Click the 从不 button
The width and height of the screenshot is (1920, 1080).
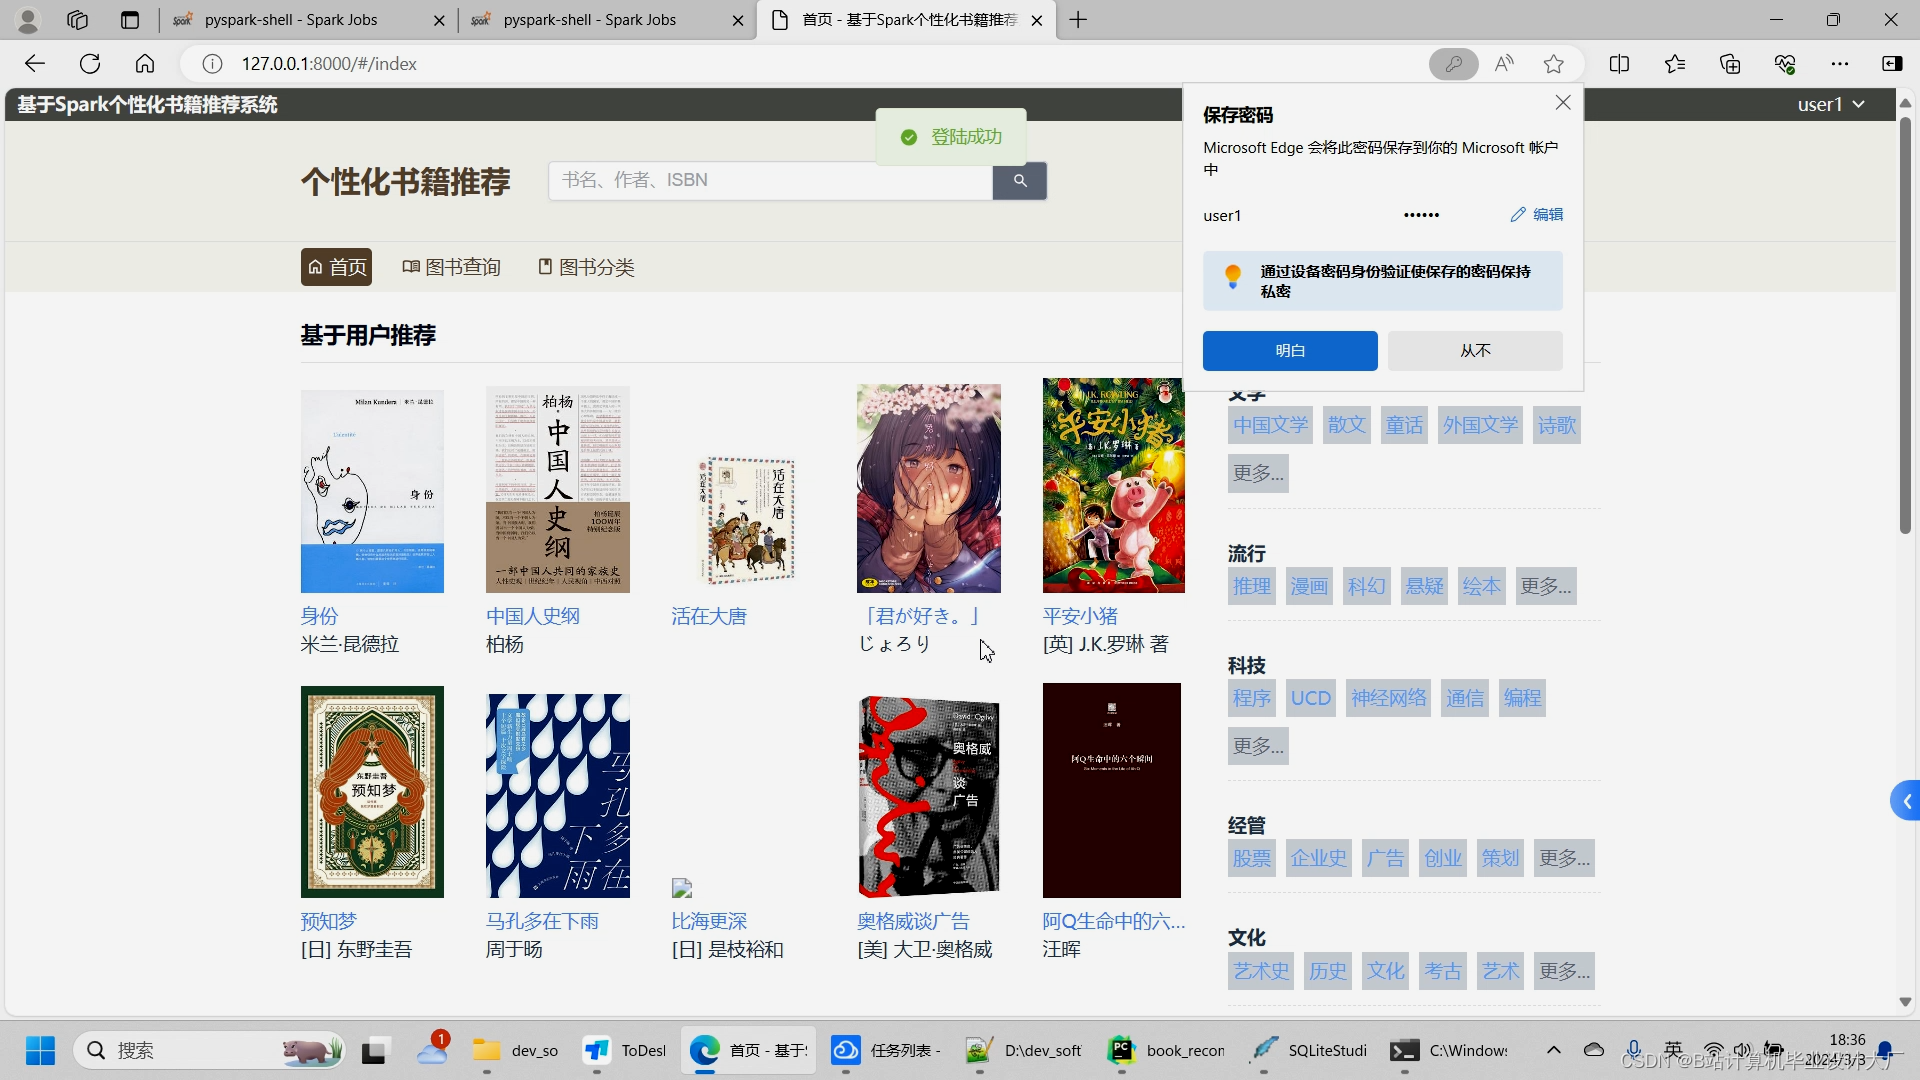[1475, 351]
